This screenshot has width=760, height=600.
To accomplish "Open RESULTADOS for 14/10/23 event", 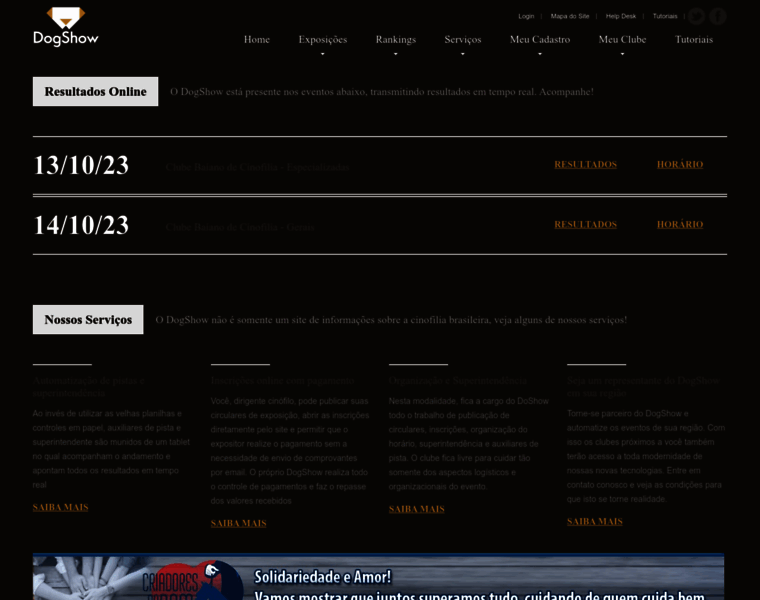I will point(586,225).
